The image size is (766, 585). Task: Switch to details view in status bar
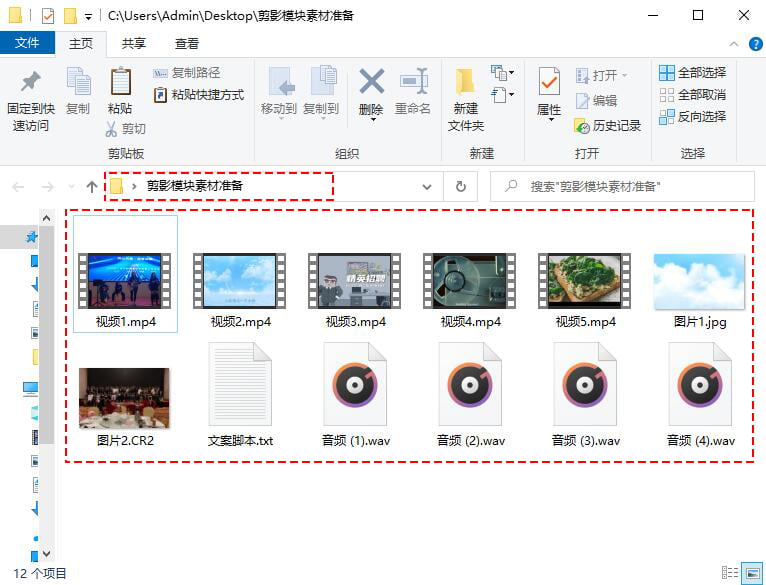(729, 573)
